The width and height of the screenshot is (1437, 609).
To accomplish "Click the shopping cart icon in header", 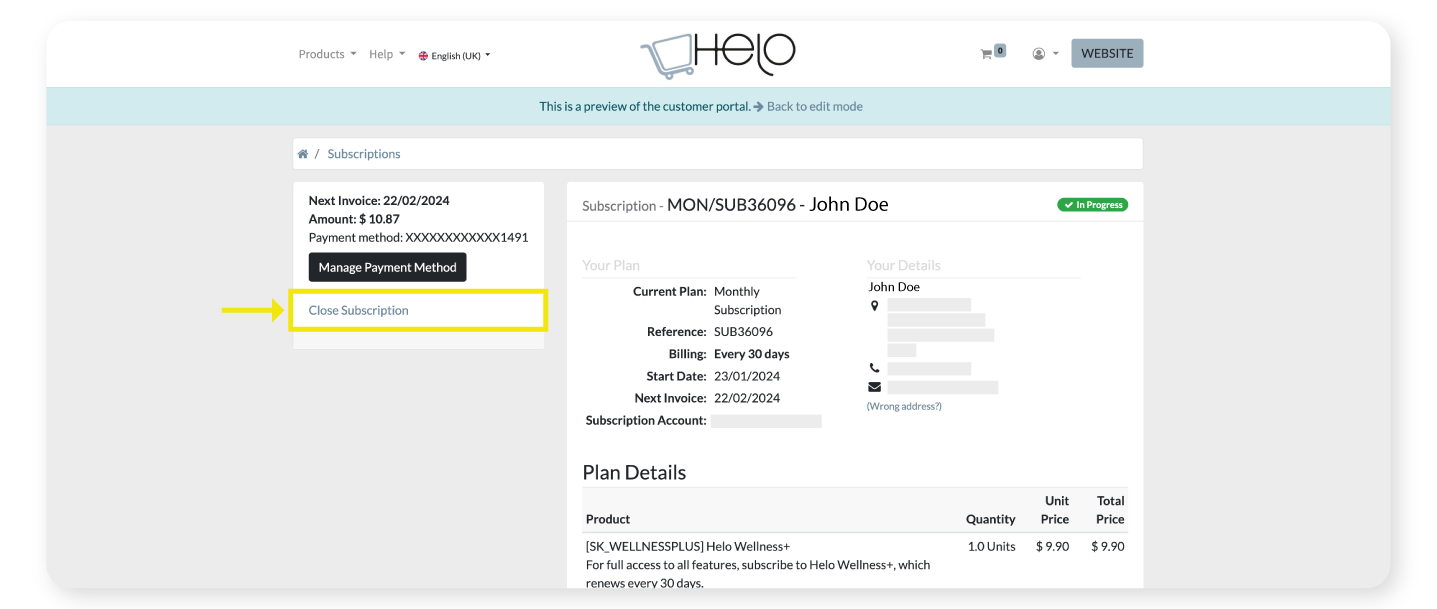I will [x=986, y=55].
